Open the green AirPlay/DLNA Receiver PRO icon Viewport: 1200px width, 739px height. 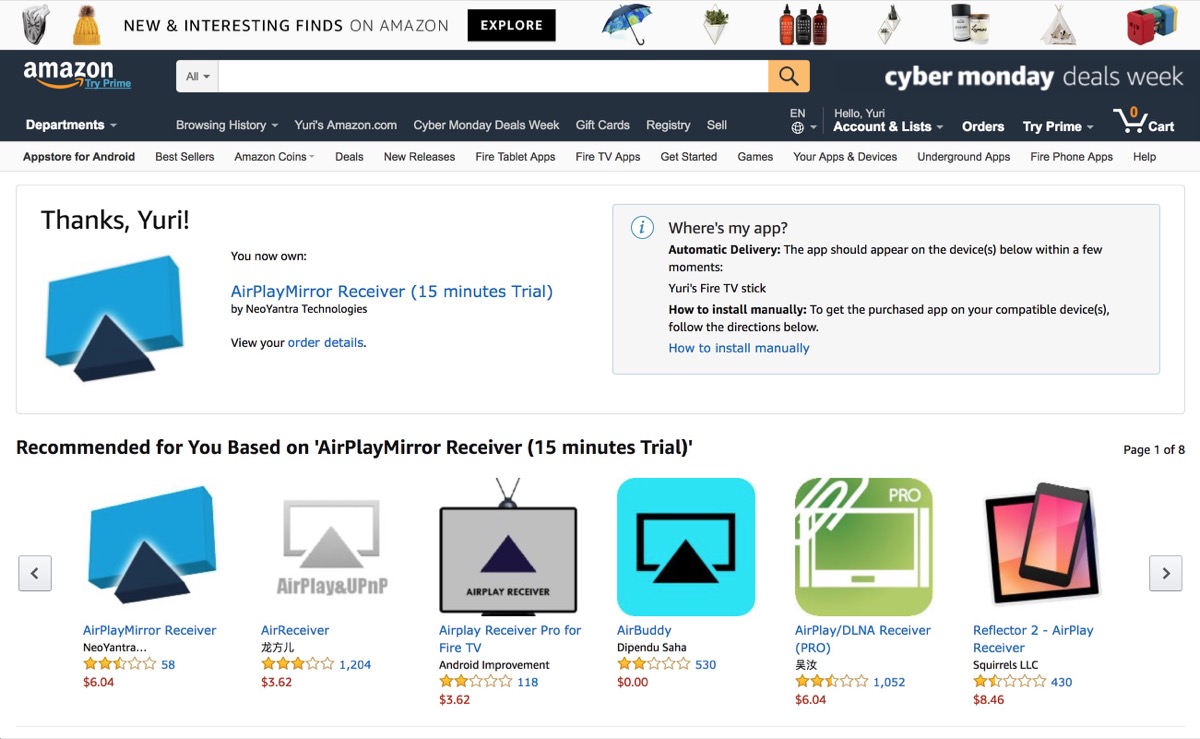pos(863,546)
